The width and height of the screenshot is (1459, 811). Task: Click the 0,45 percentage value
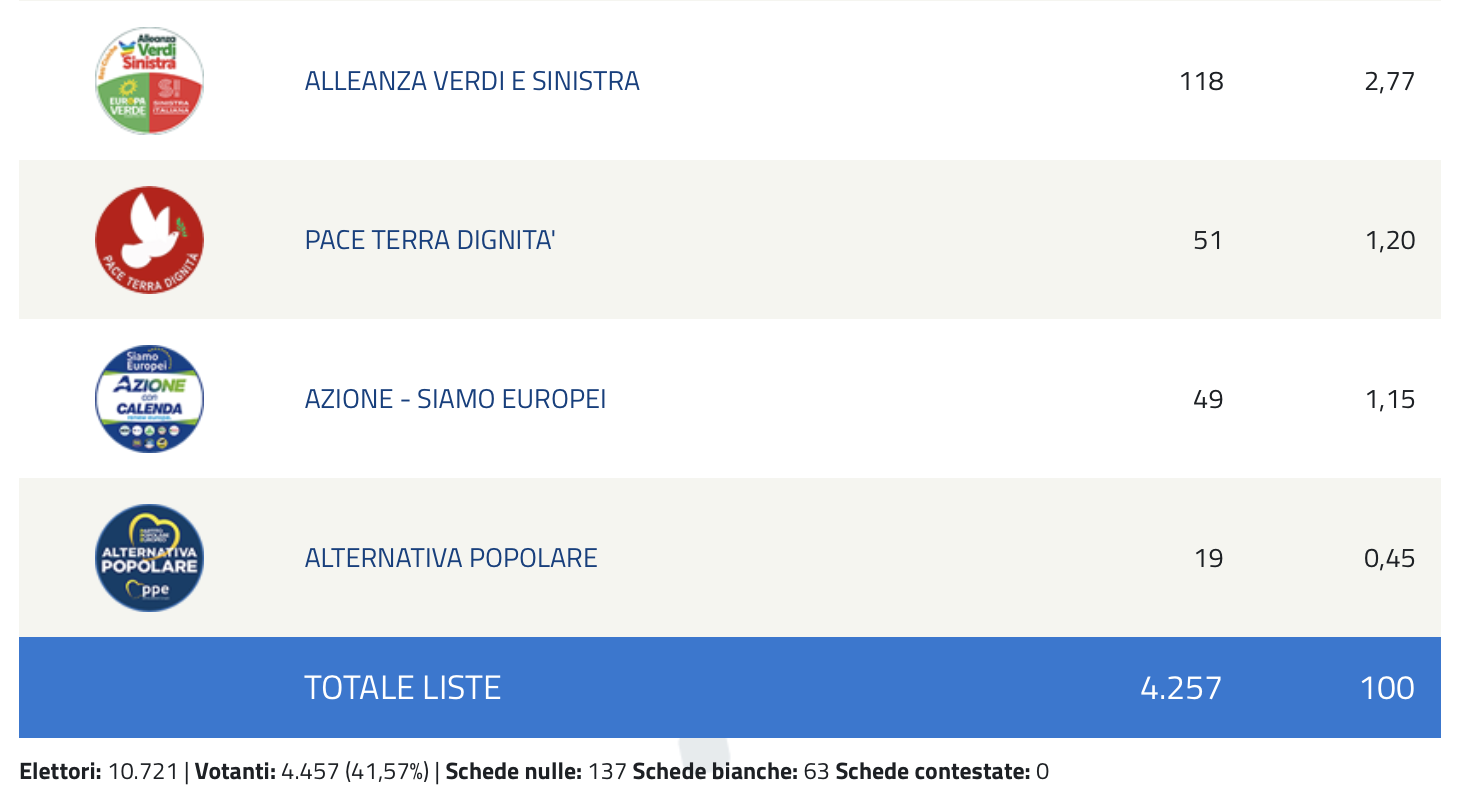[1389, 558]
